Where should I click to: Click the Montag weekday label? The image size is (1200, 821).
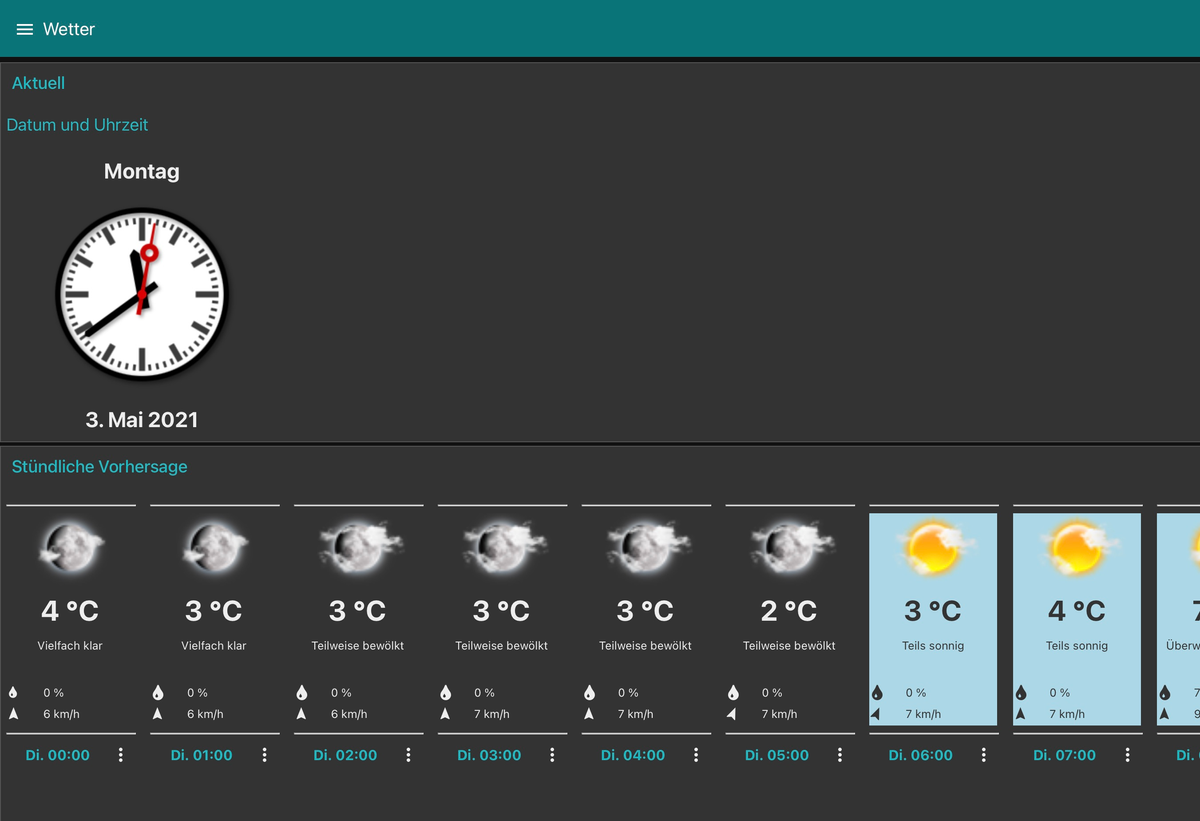tap(142, 171)
